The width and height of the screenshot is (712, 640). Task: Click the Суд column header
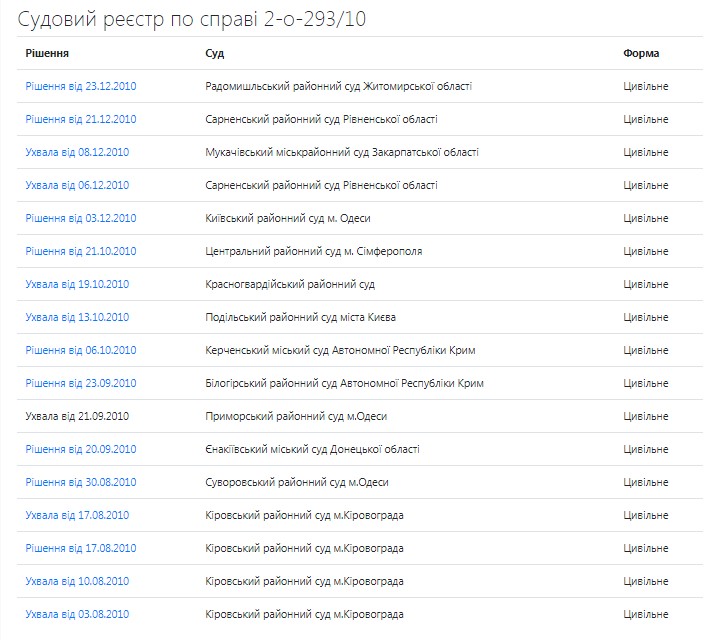pos(214,53)
